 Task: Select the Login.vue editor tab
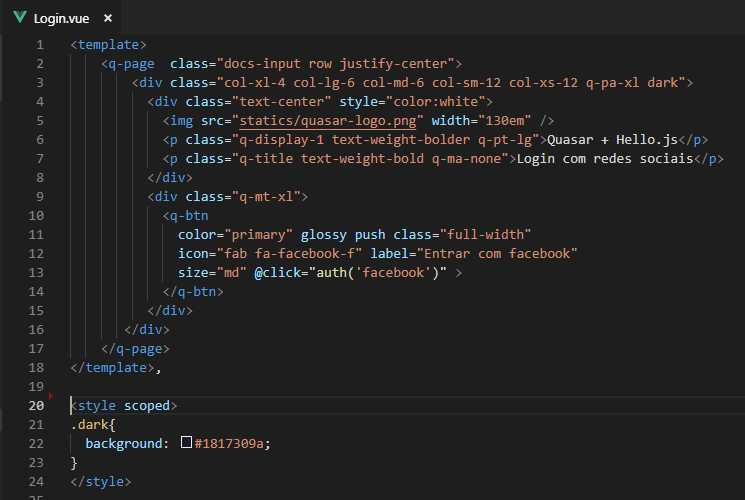pos(60,18)
